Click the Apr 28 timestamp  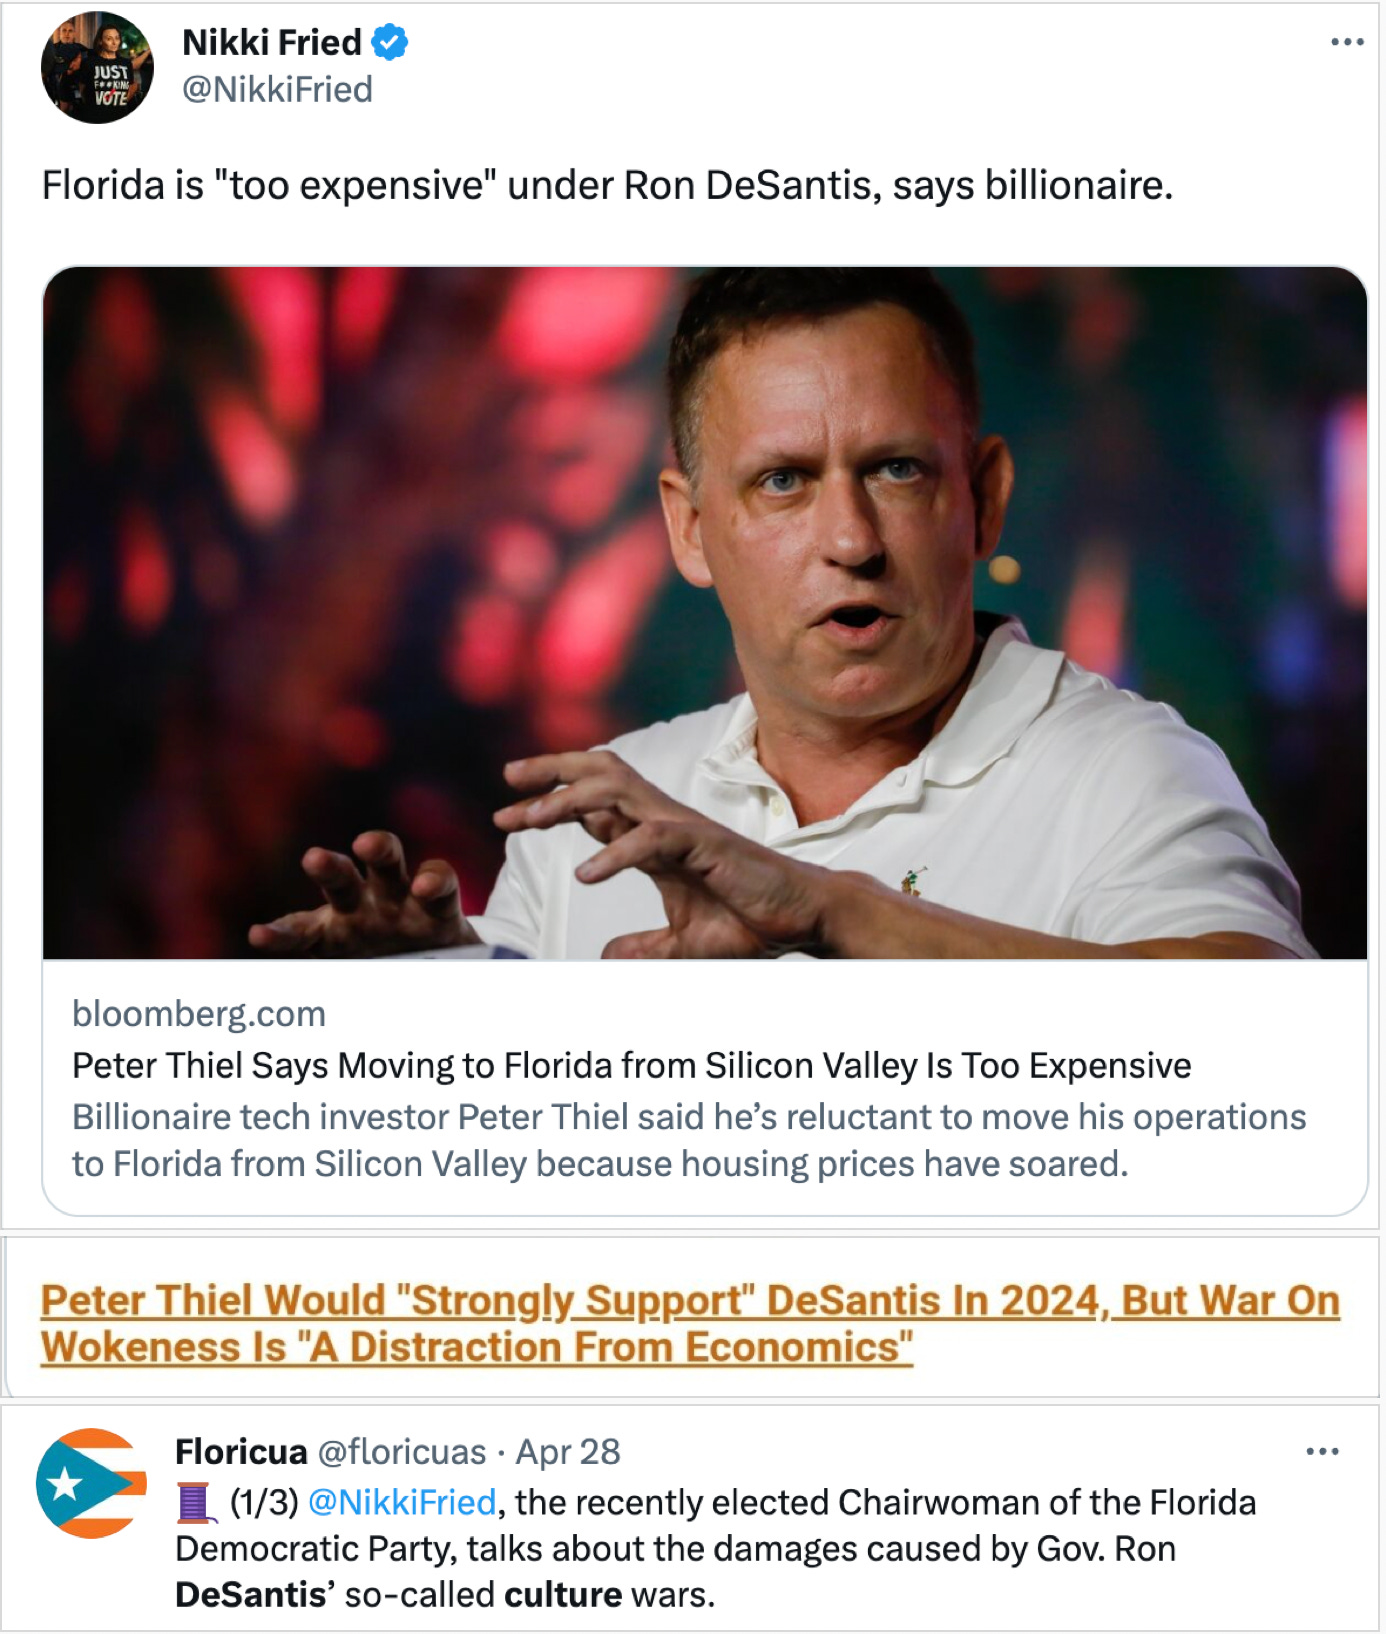point(568,1452)
